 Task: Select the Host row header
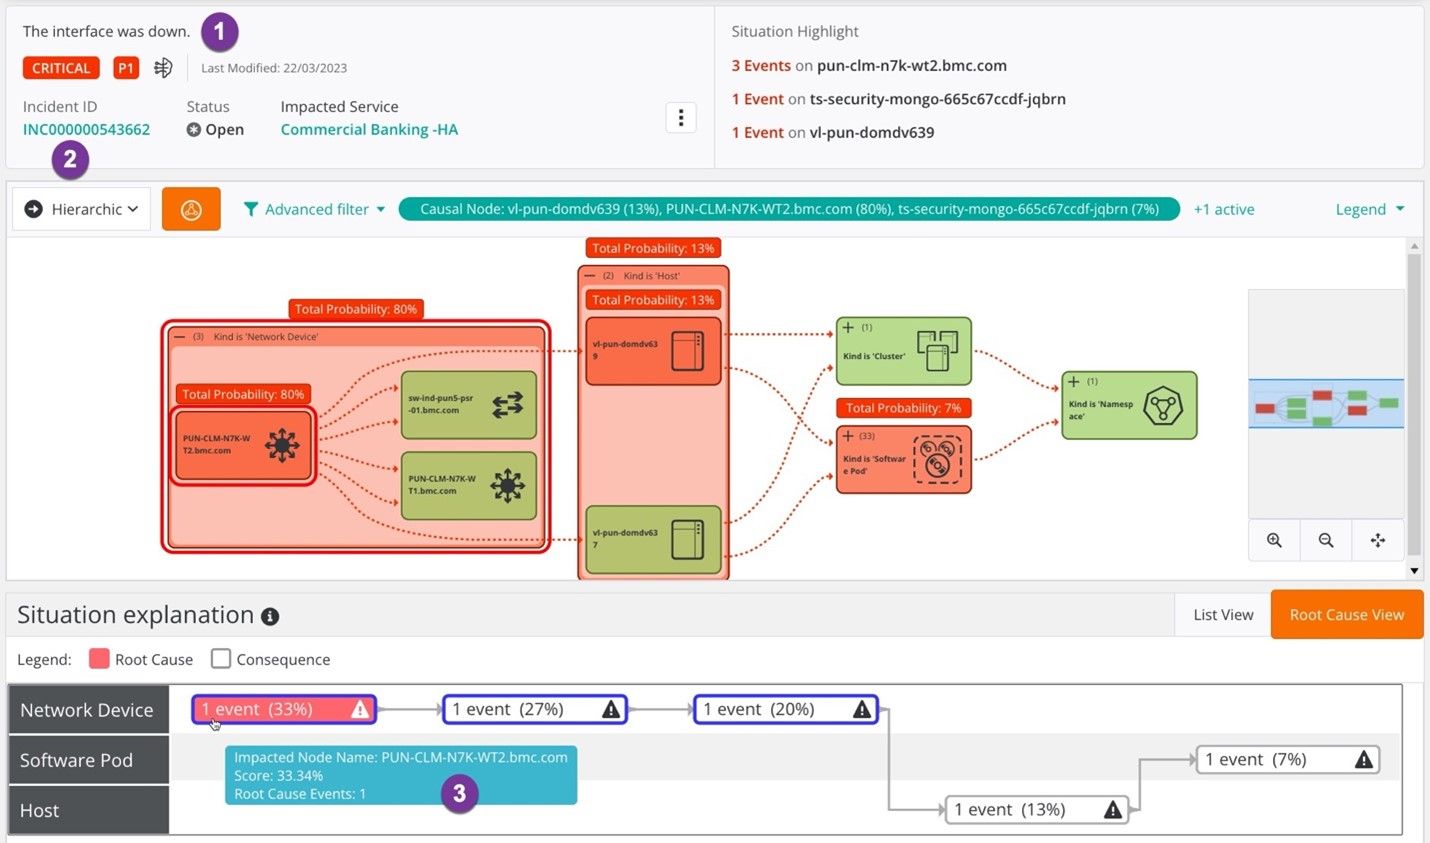click(89, 810)
